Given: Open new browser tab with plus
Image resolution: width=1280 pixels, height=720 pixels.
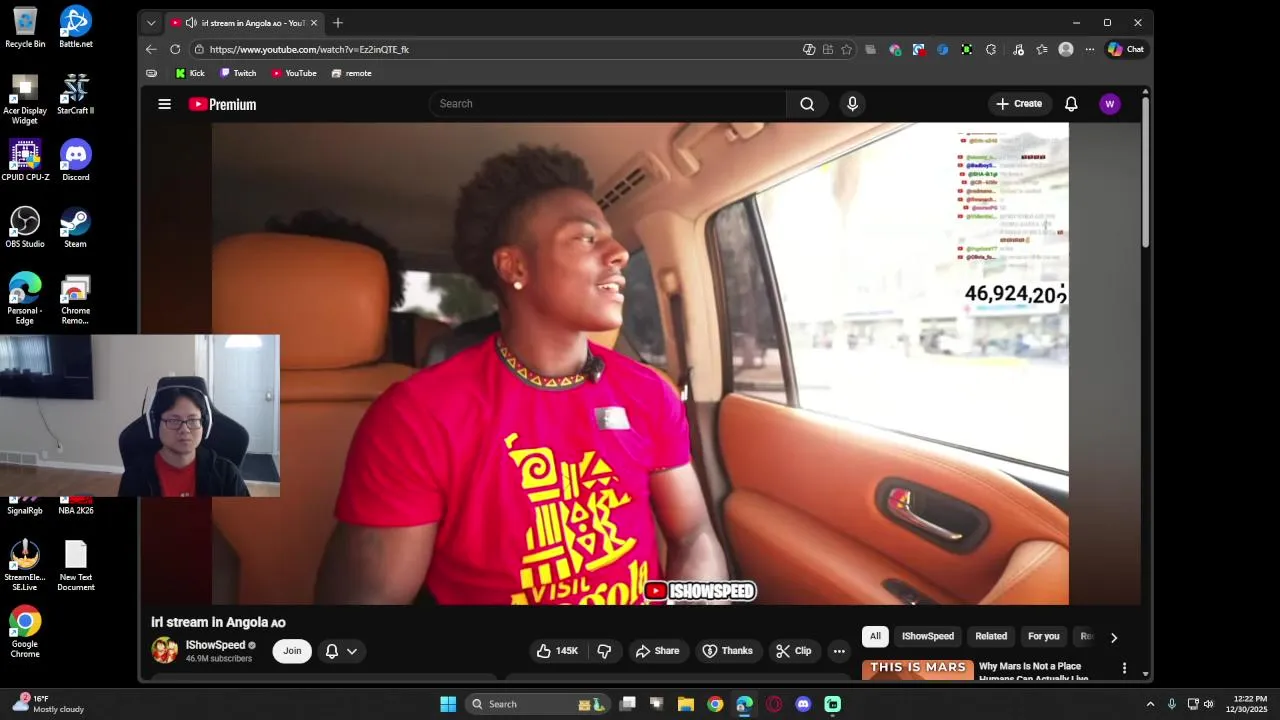Looking at the screenshot, I should pos(338,22).
